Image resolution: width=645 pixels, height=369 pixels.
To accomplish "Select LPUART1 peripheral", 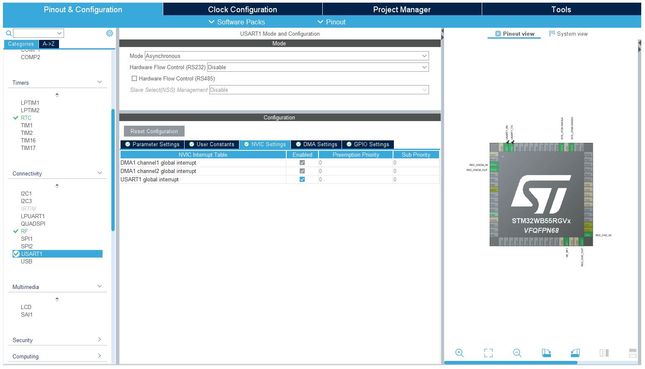I will 32,216.
